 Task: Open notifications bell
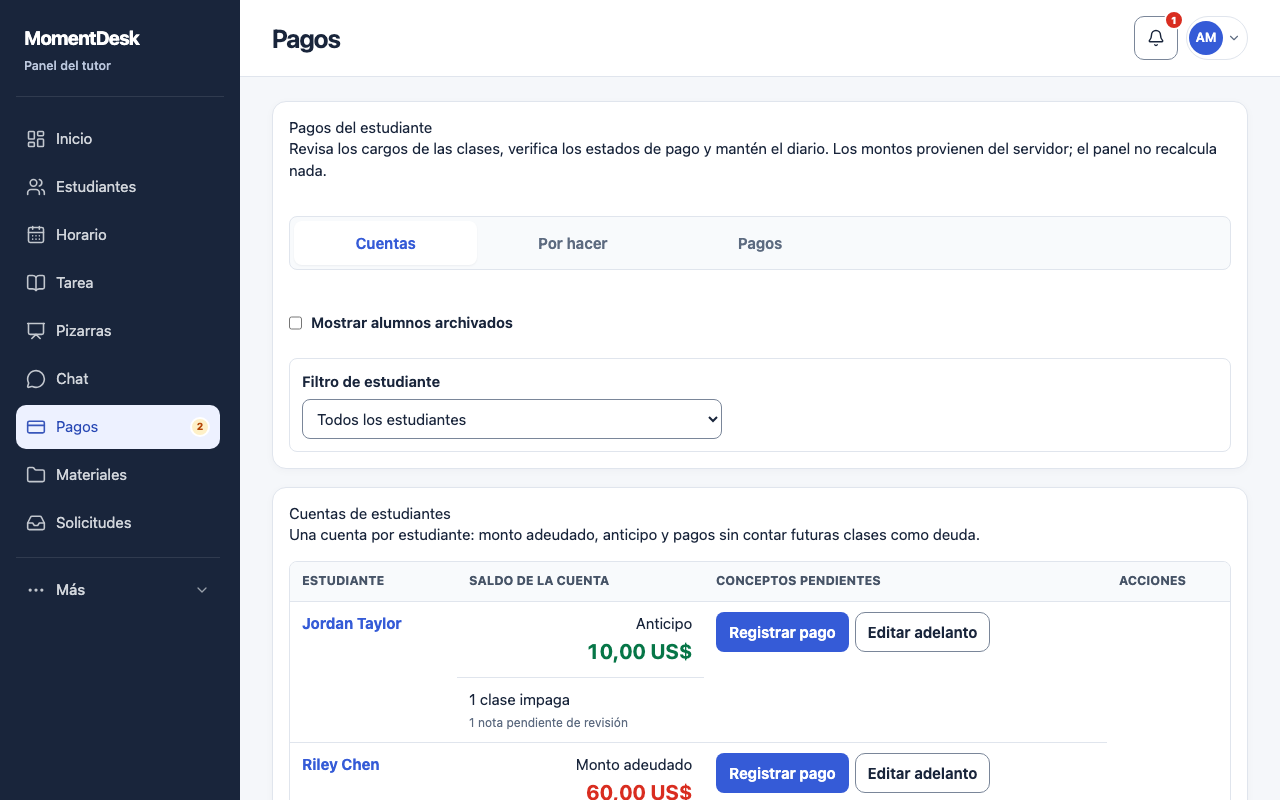click(1156, 38)
